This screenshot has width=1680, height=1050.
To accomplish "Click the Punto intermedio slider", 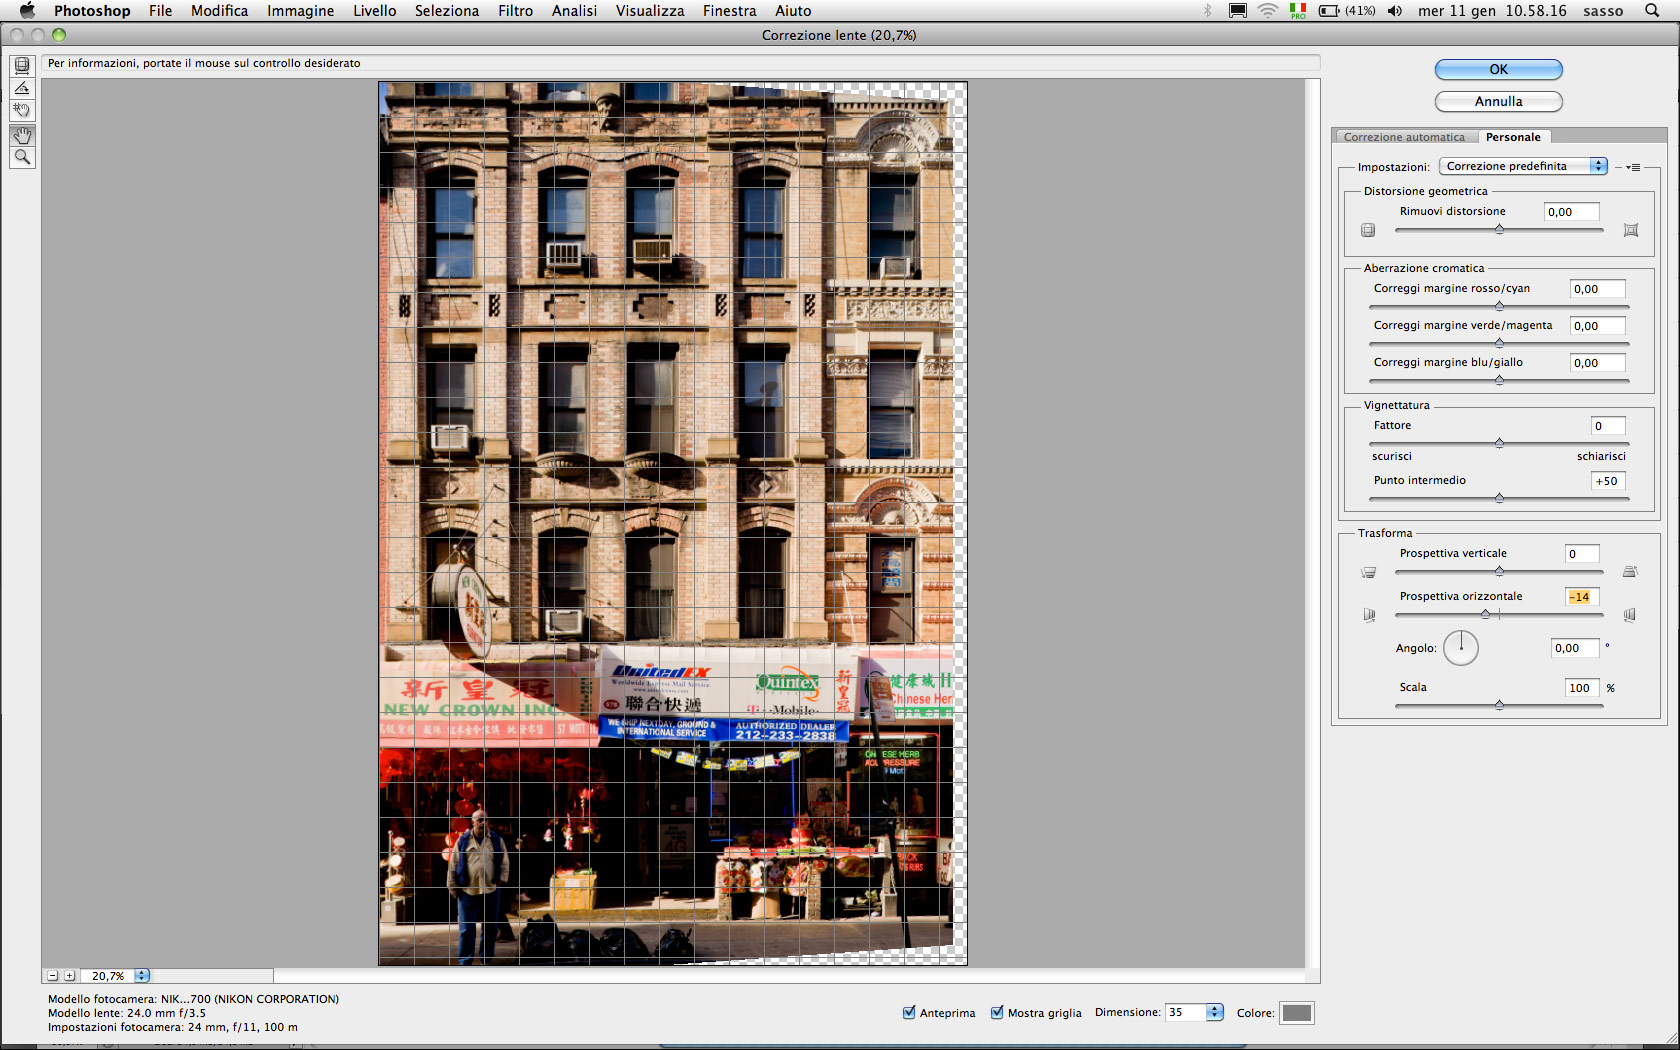I will [x=1499, y=498].
